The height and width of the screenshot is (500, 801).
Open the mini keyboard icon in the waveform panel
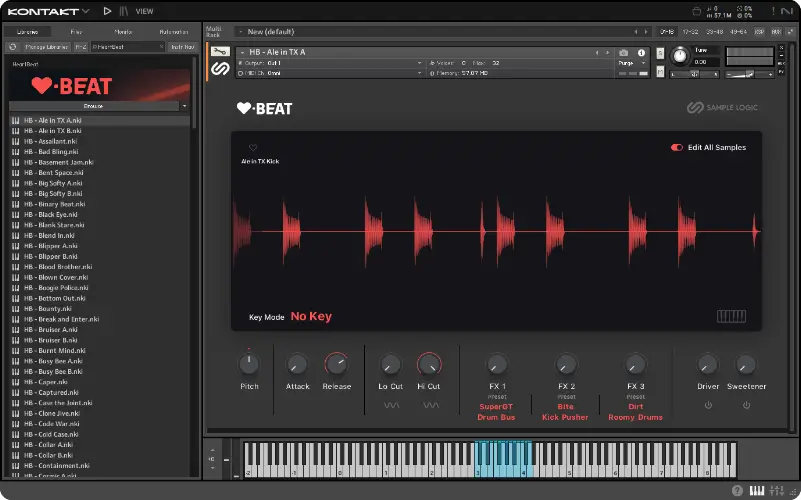[x=731, y=317]
